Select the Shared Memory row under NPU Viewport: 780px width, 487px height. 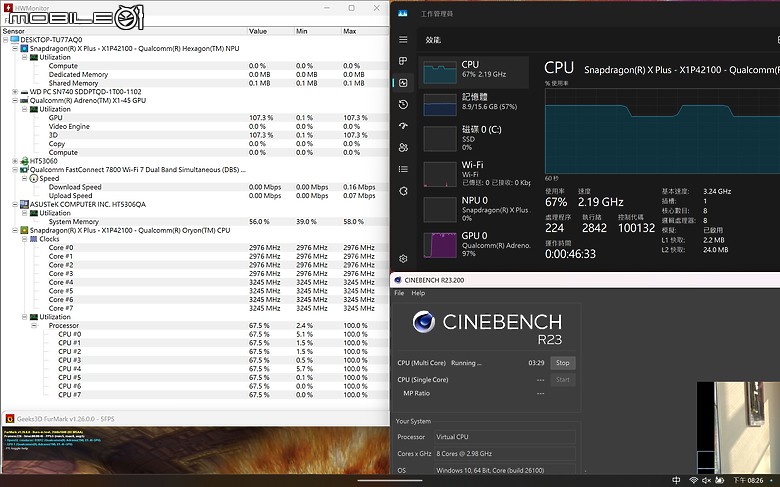pos(195,83)
